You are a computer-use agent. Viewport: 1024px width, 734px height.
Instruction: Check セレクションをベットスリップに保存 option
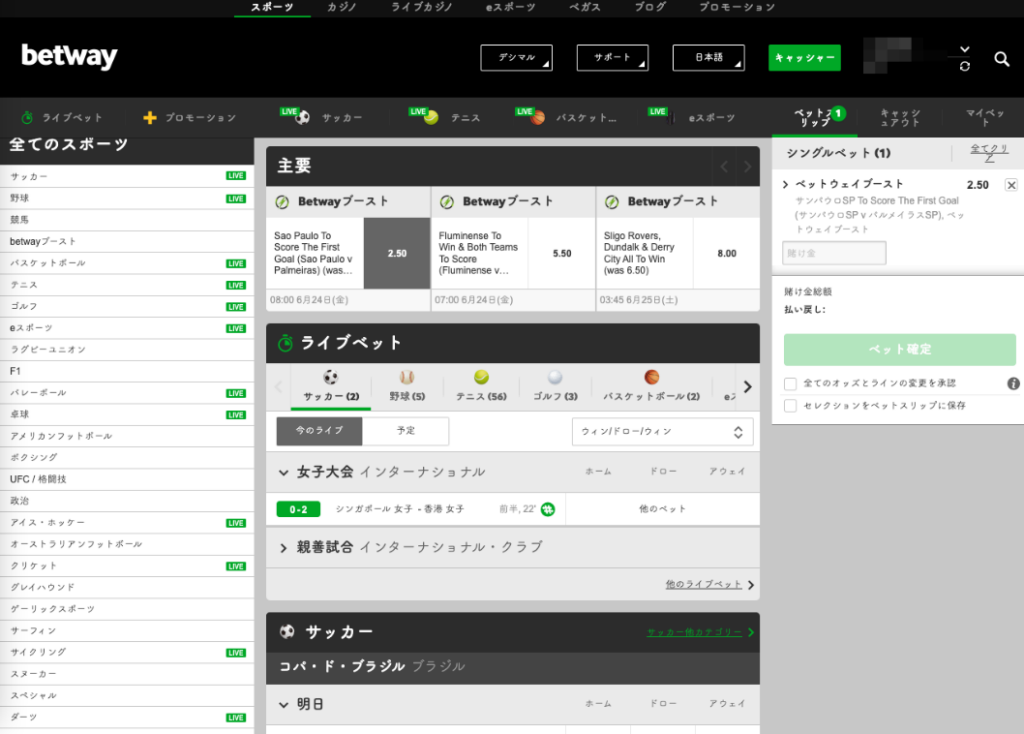pyautogui.click(x=790, y=406)
